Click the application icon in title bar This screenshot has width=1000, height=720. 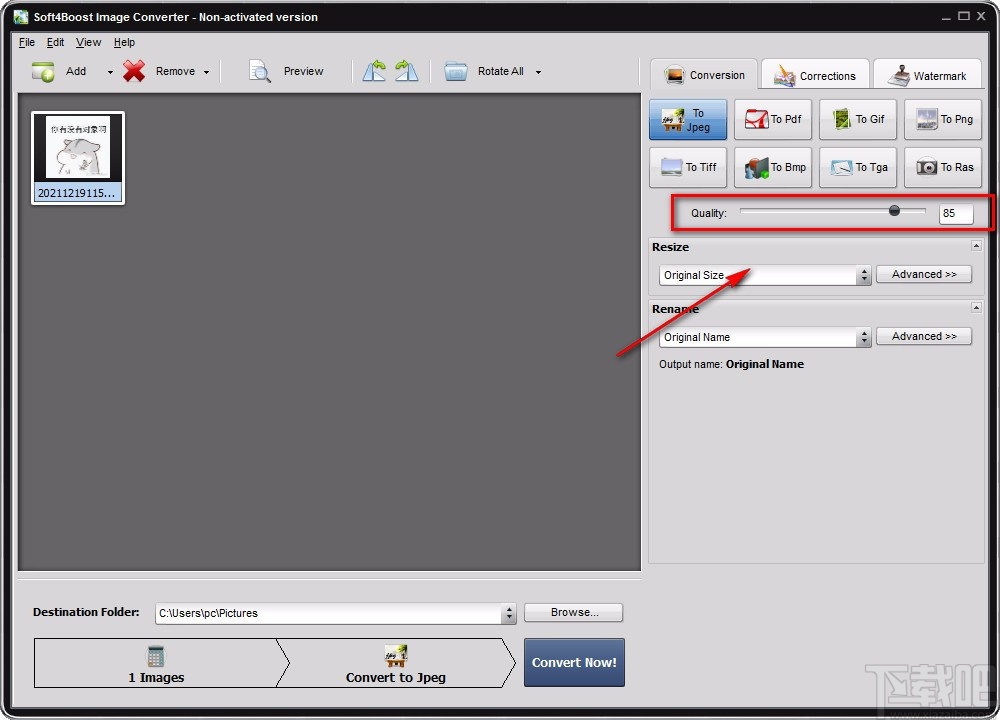point(21,17)
